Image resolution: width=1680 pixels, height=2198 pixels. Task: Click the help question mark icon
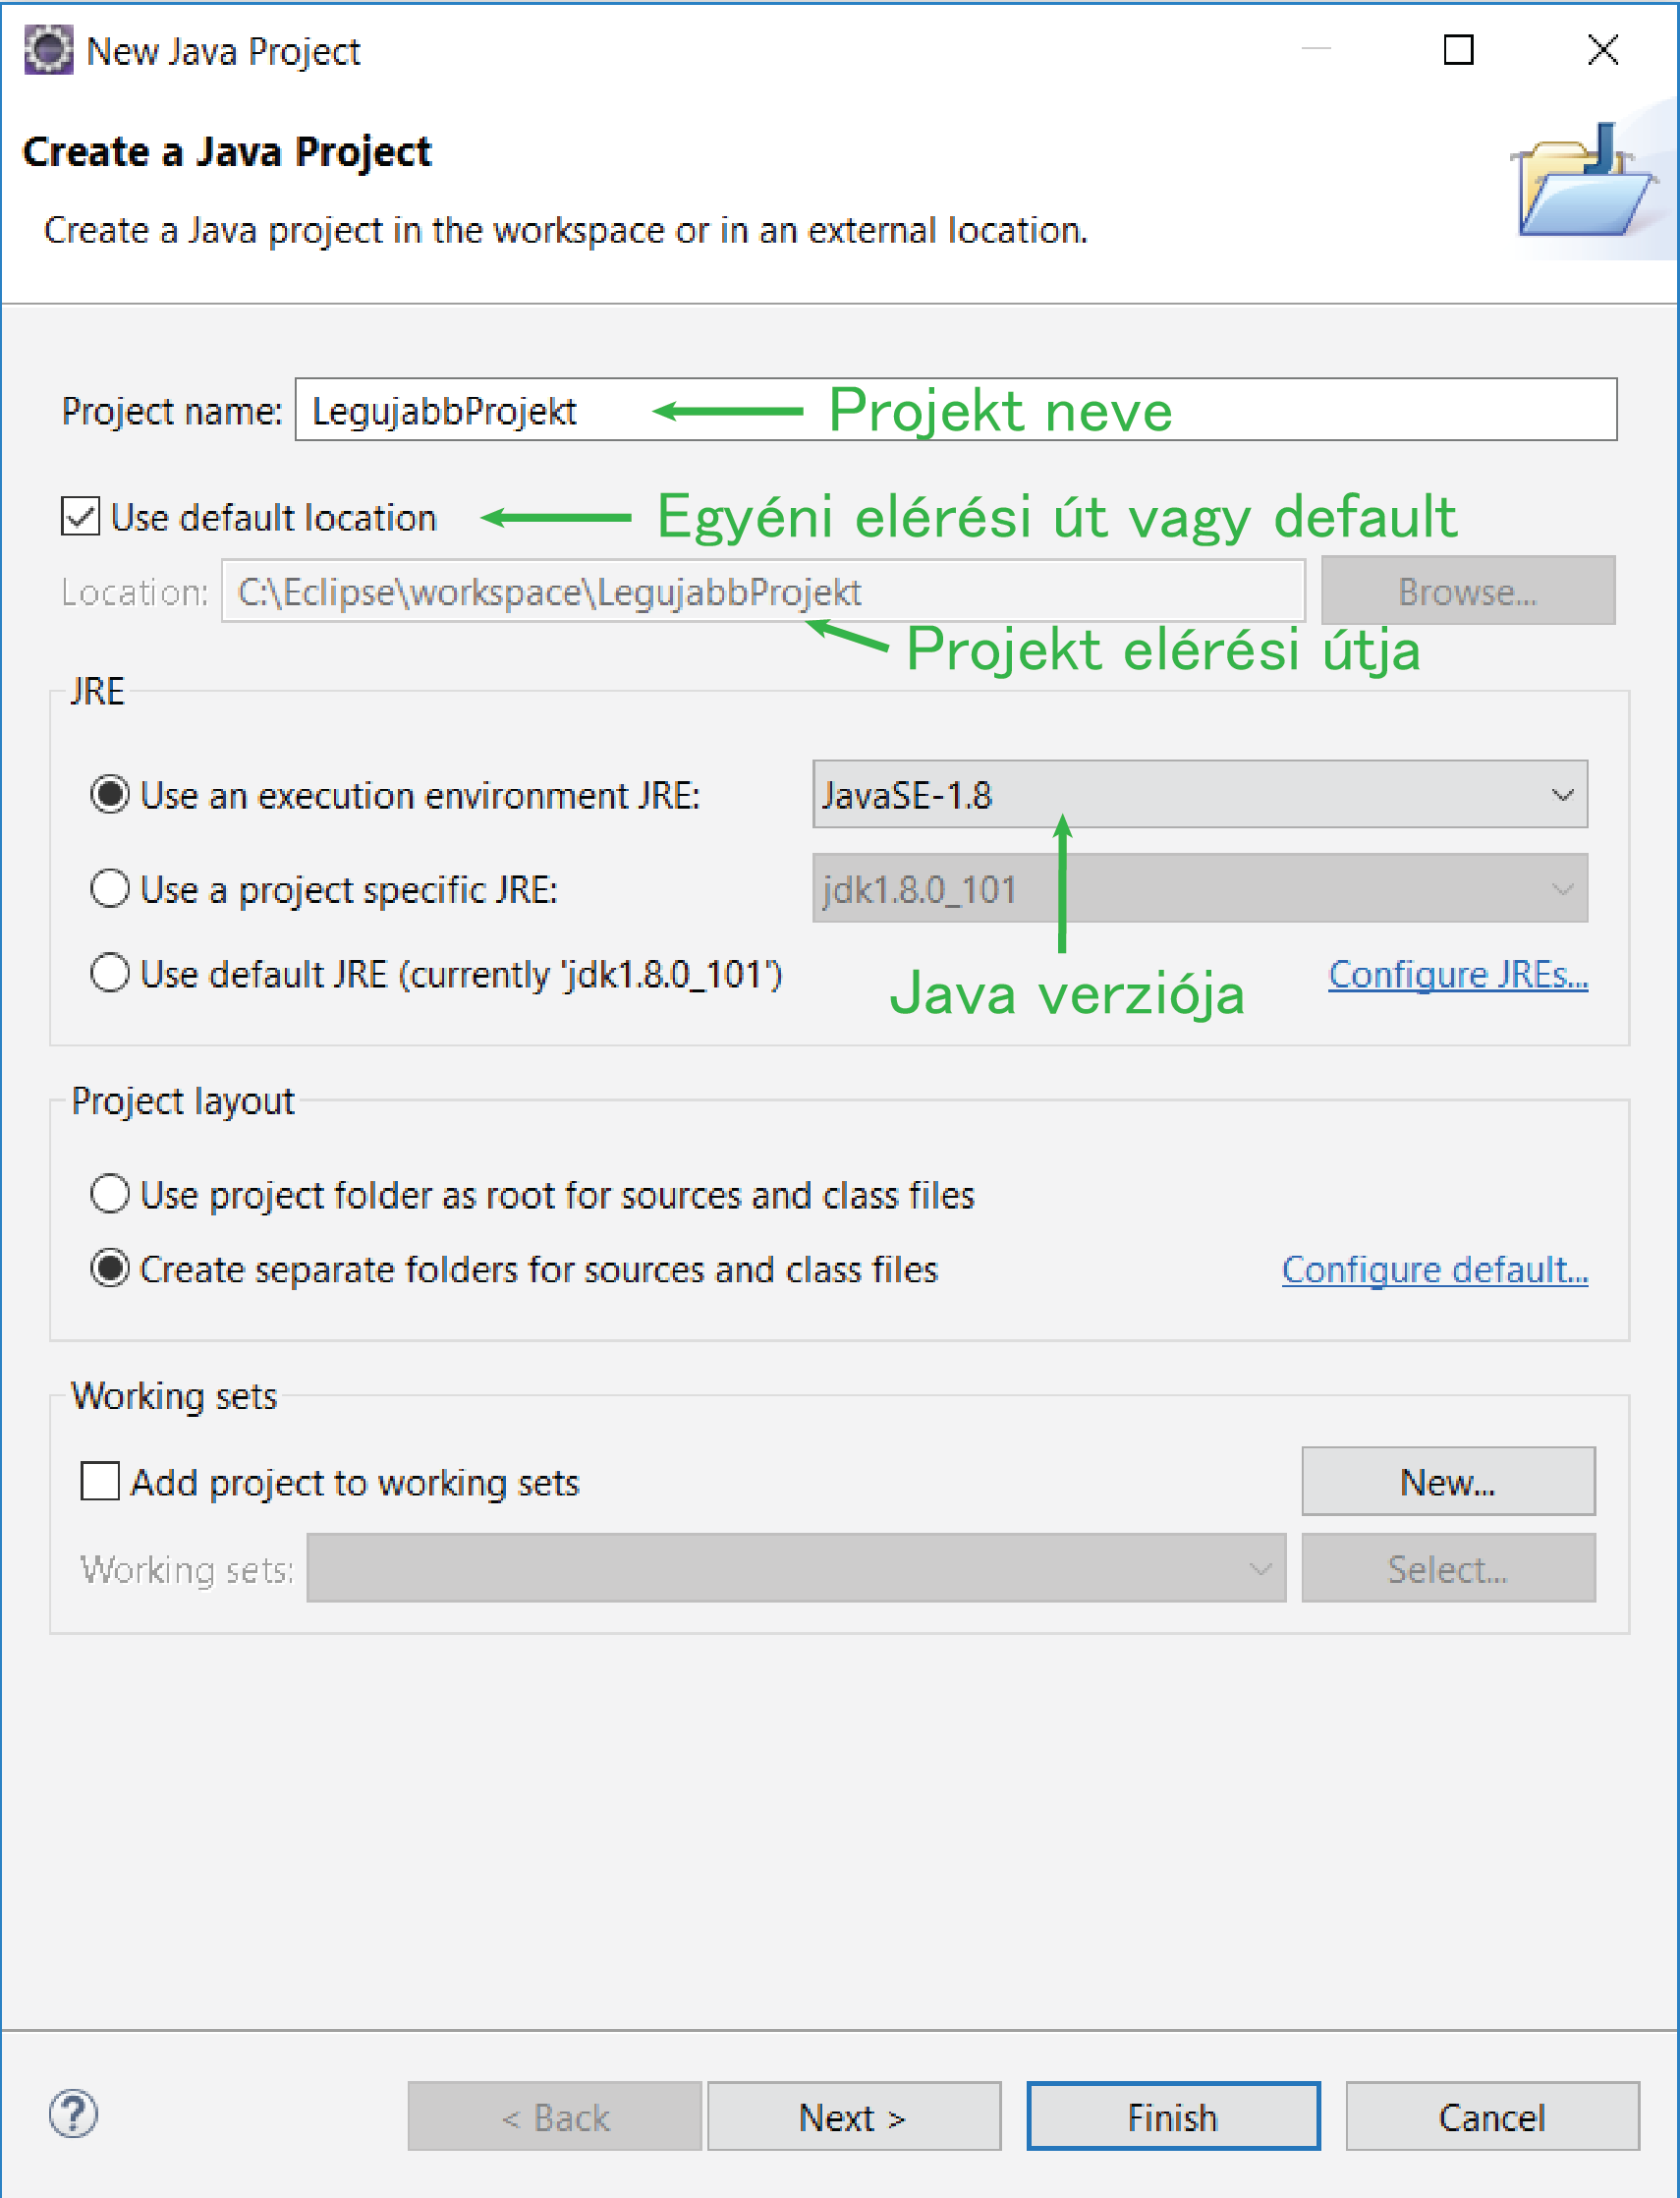[x=73, y=2114]
